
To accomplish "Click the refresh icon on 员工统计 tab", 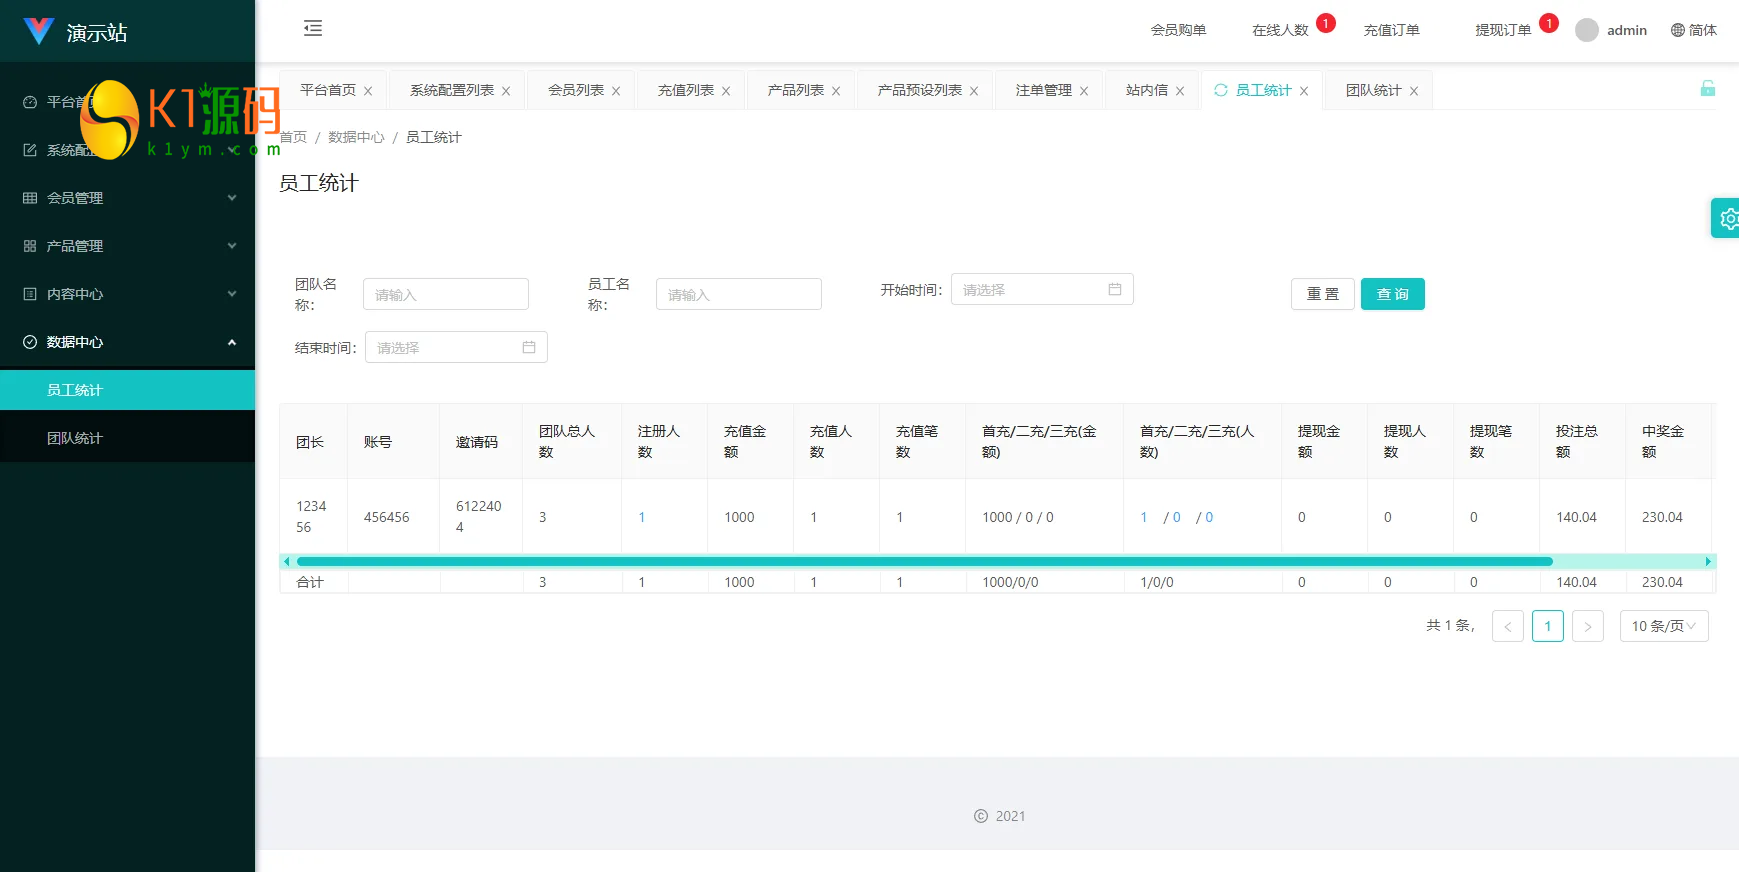I will point(1221,90).
